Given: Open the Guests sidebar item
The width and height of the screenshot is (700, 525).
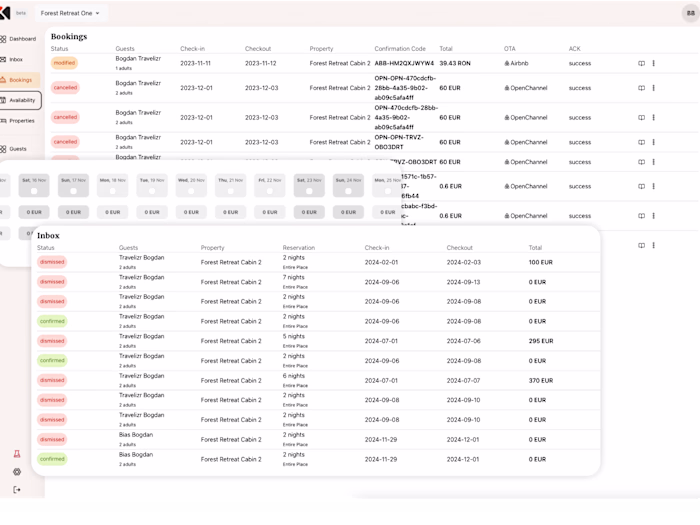Looking at the screenshot, I should coord(14,149).
